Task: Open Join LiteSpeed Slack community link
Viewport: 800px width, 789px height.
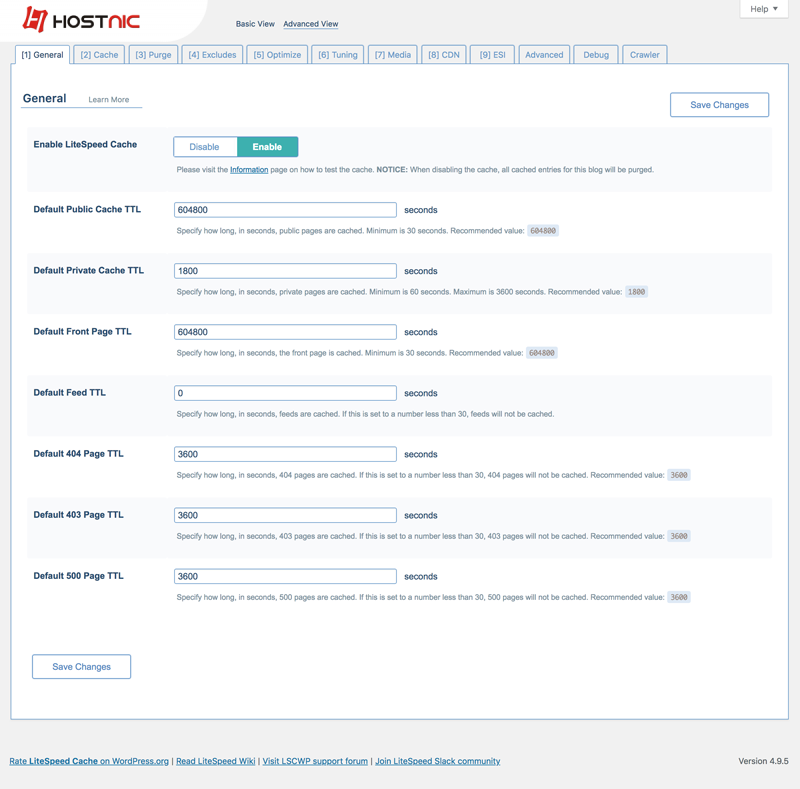Action: [438, 761]
